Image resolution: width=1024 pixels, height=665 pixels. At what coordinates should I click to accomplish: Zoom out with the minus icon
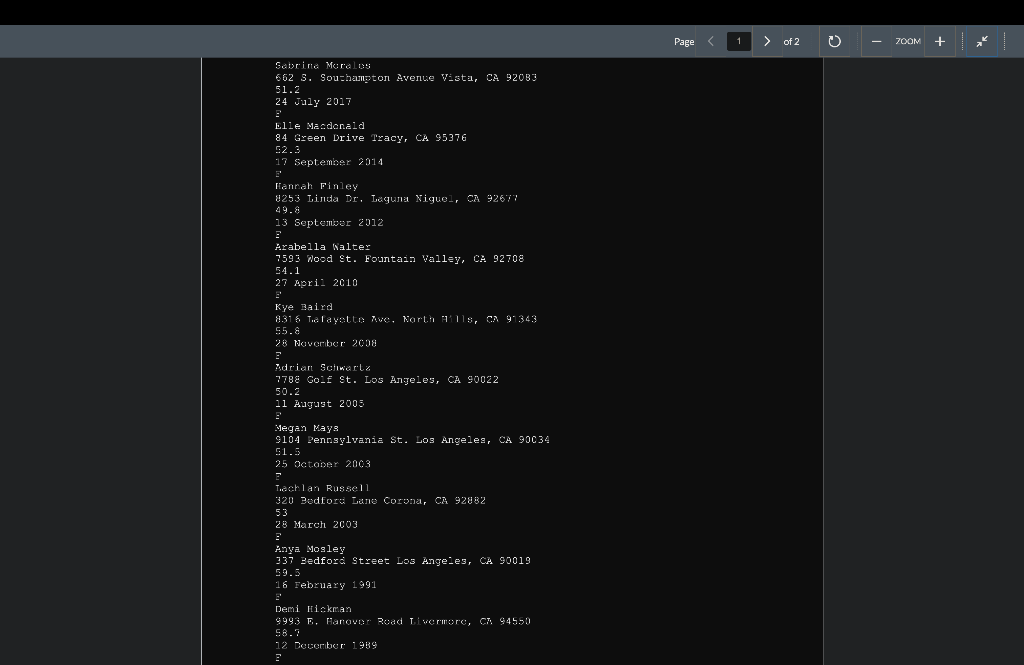tap(876, 41)
